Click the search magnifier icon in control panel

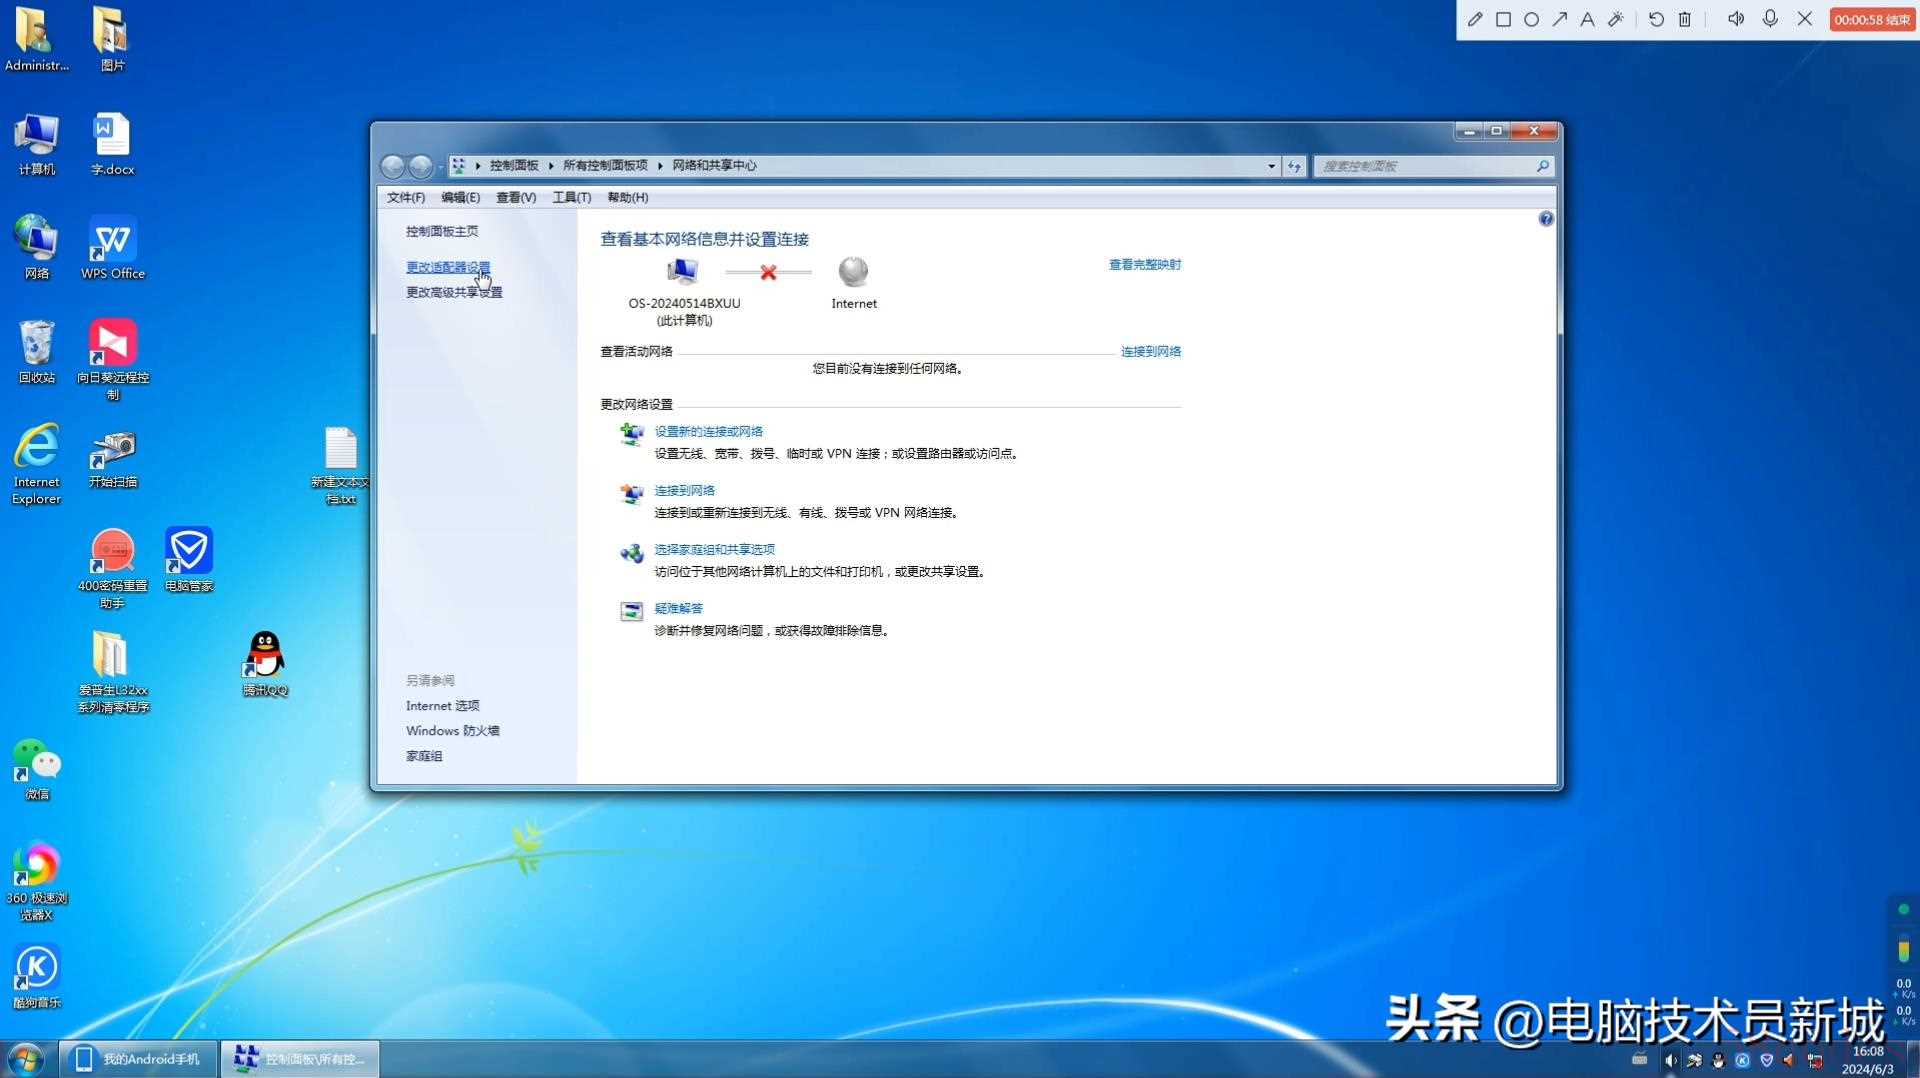pos(1542,166)
